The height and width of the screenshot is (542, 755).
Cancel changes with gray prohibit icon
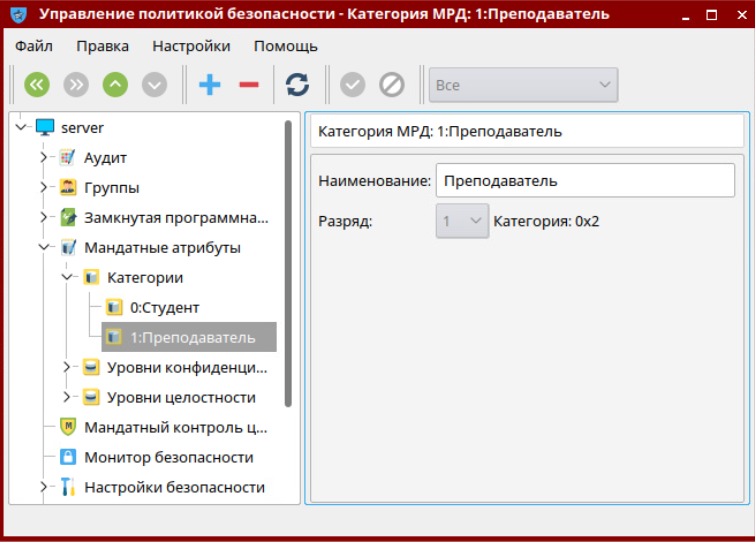point(391,85)
